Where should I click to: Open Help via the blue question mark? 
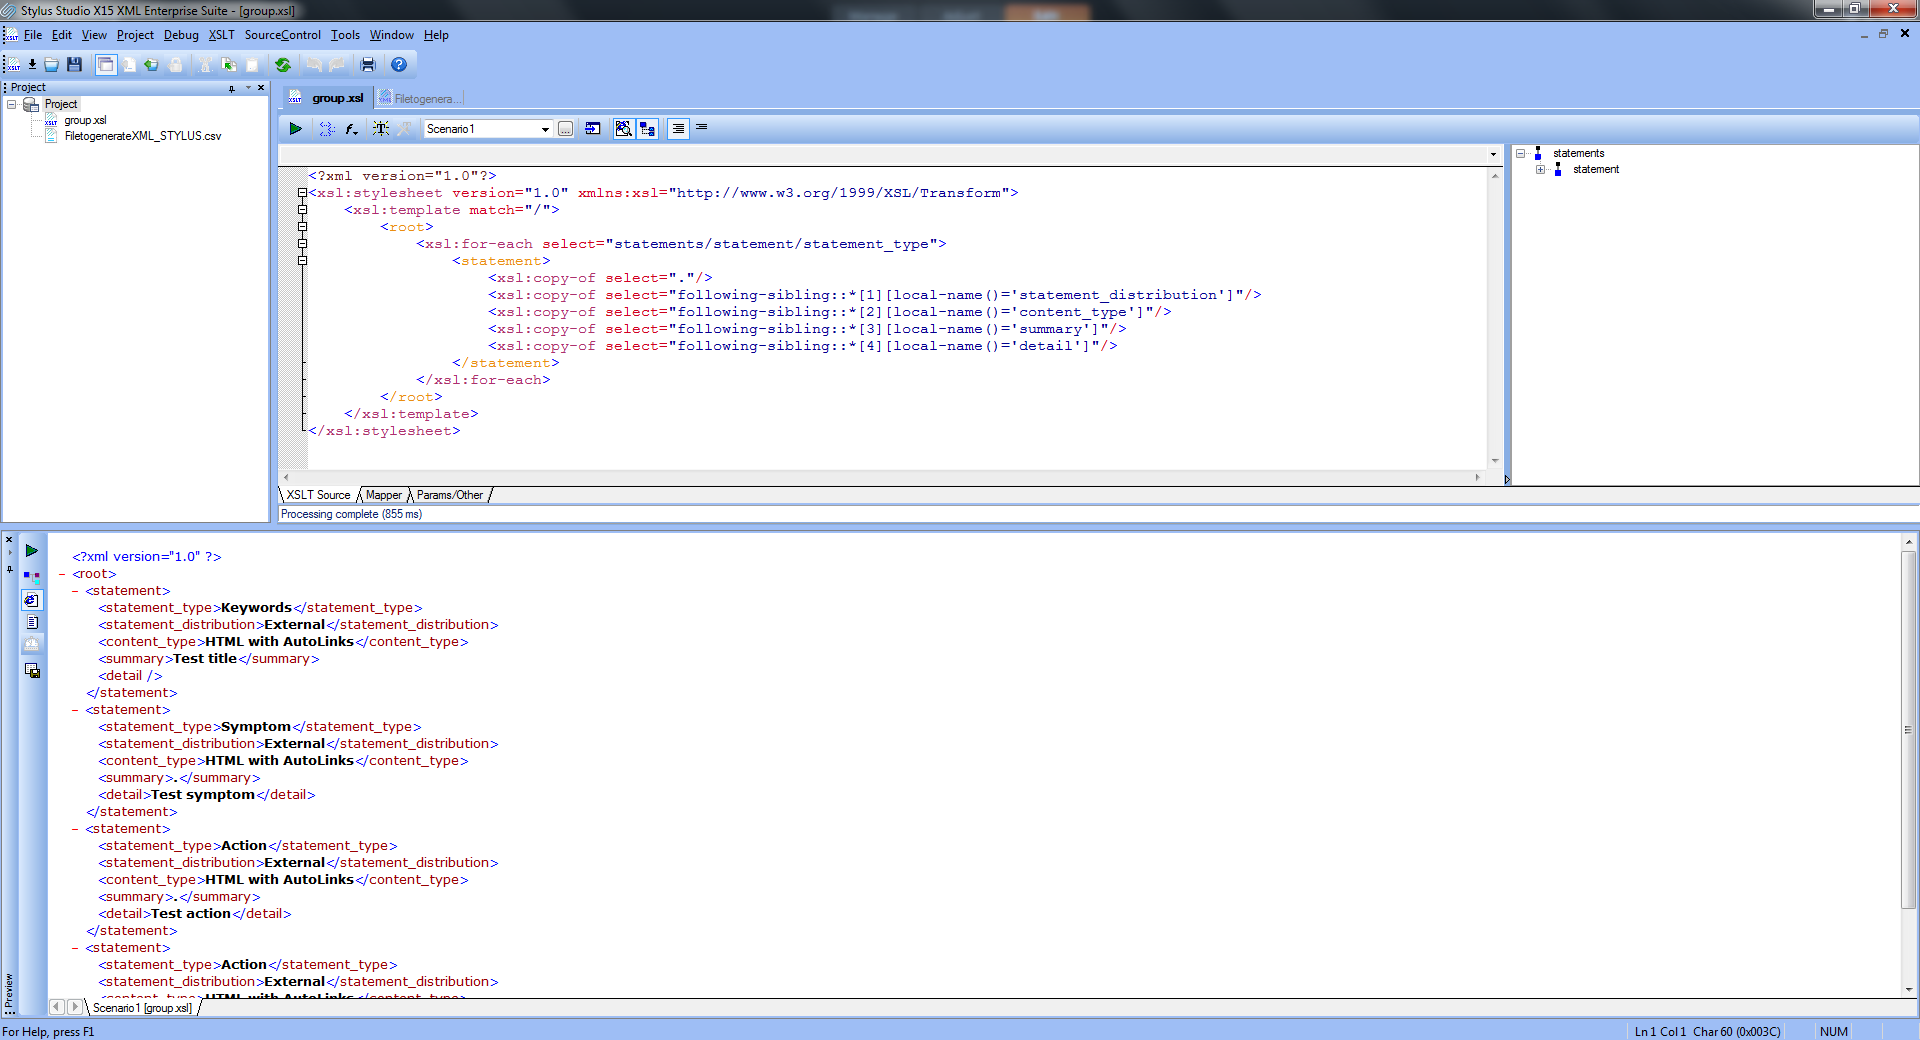pyautogui.click(x=399, y=65)
